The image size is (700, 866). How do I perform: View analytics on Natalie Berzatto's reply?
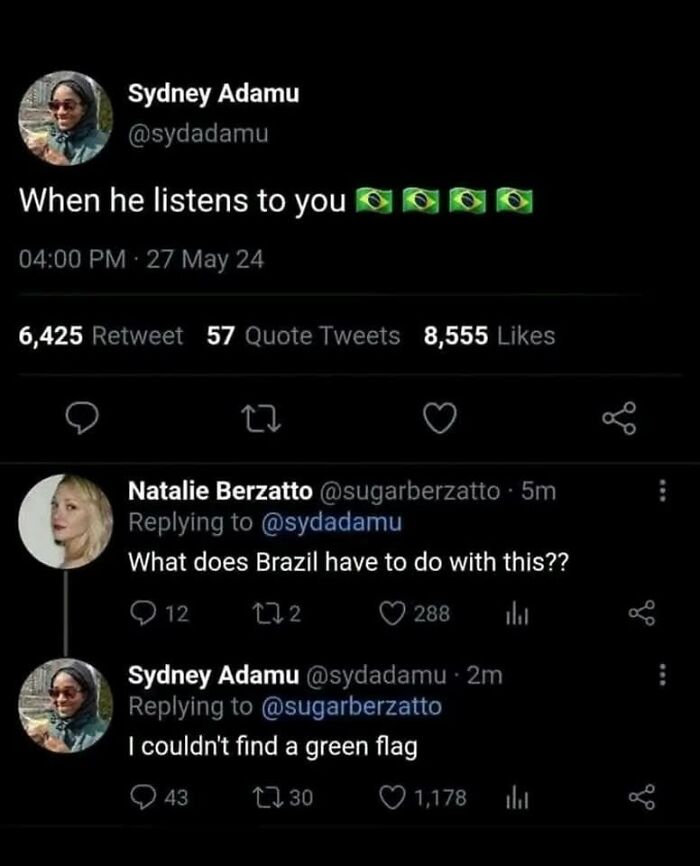(517, 615)
